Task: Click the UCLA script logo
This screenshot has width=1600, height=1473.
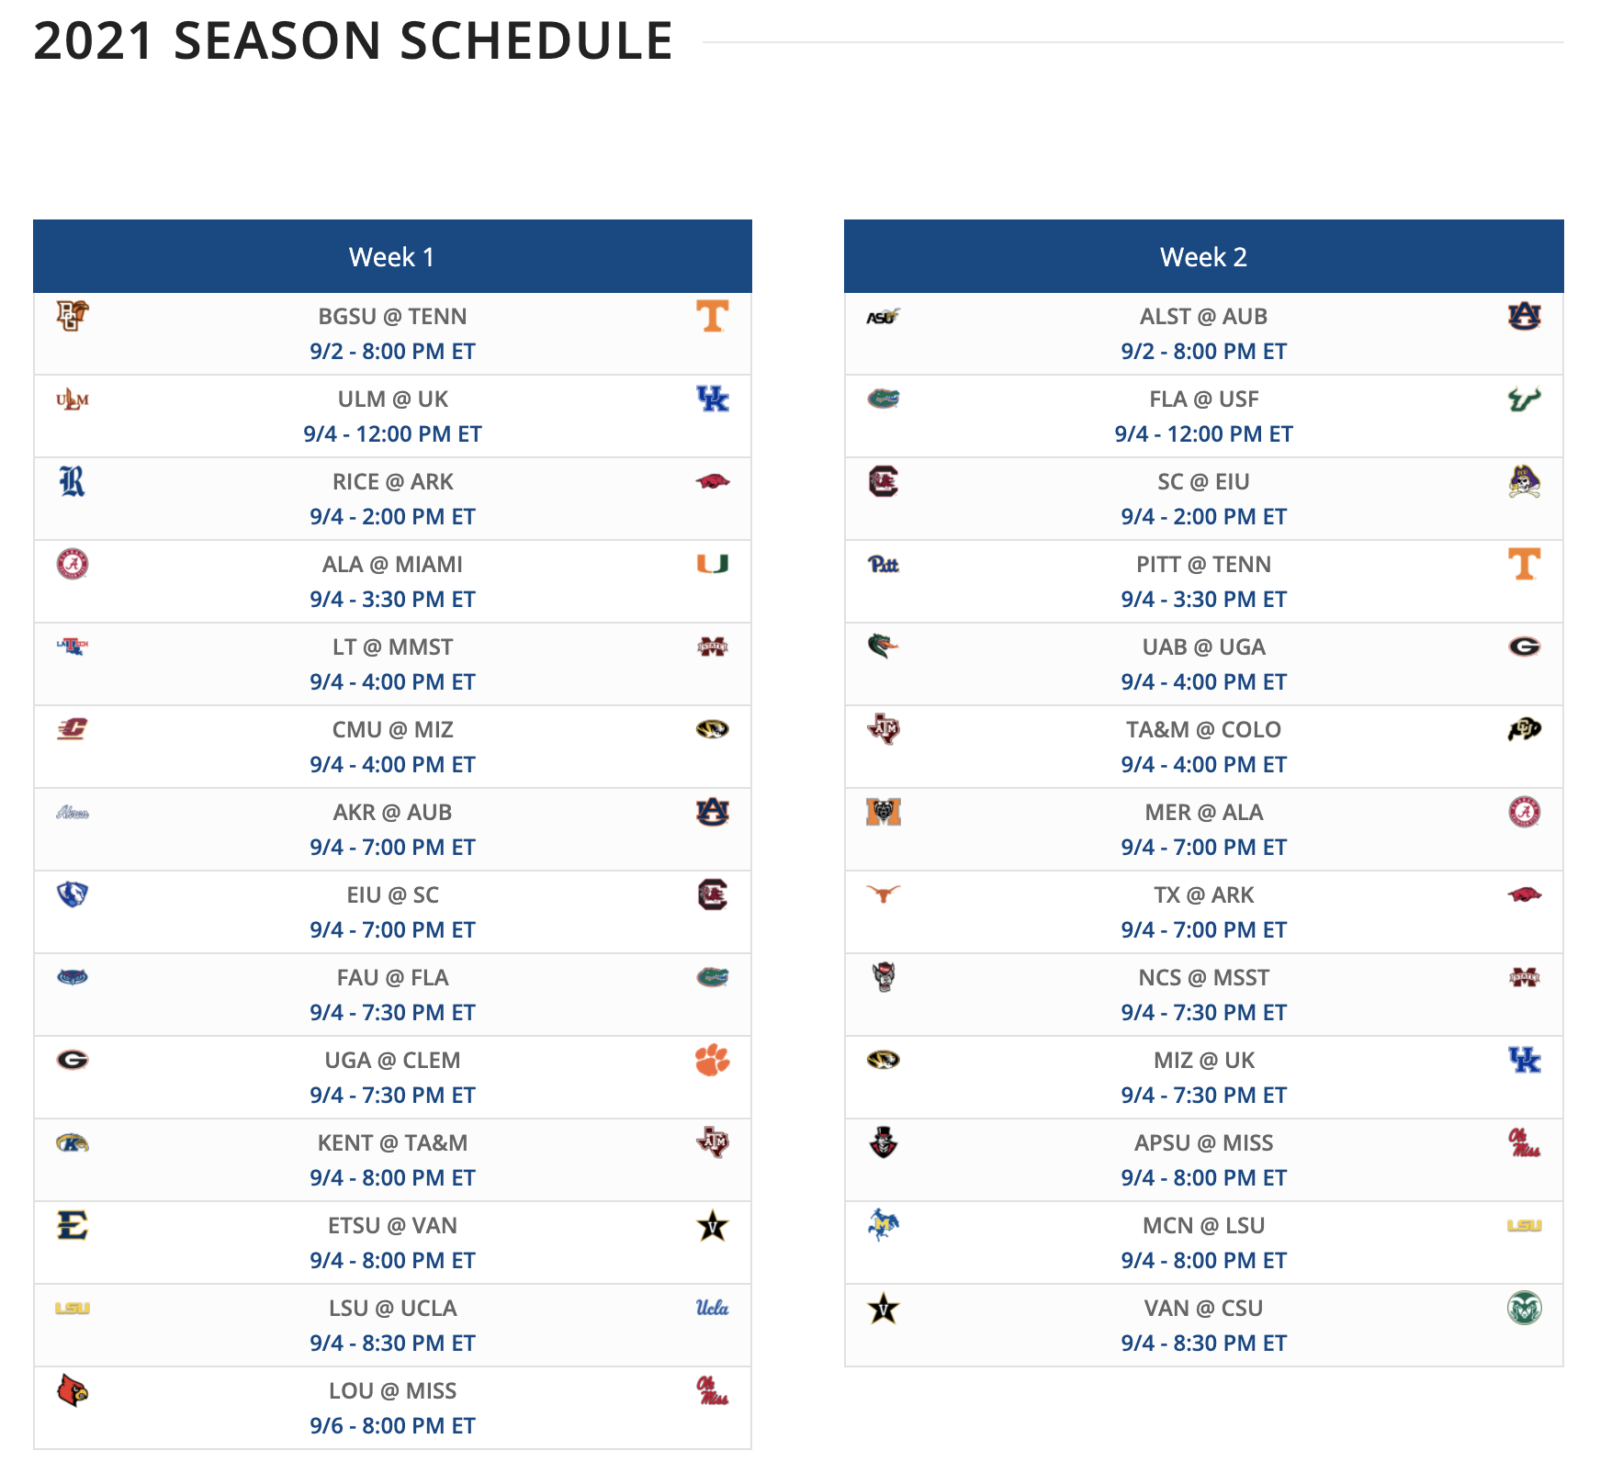Action: coord(712,1308)
